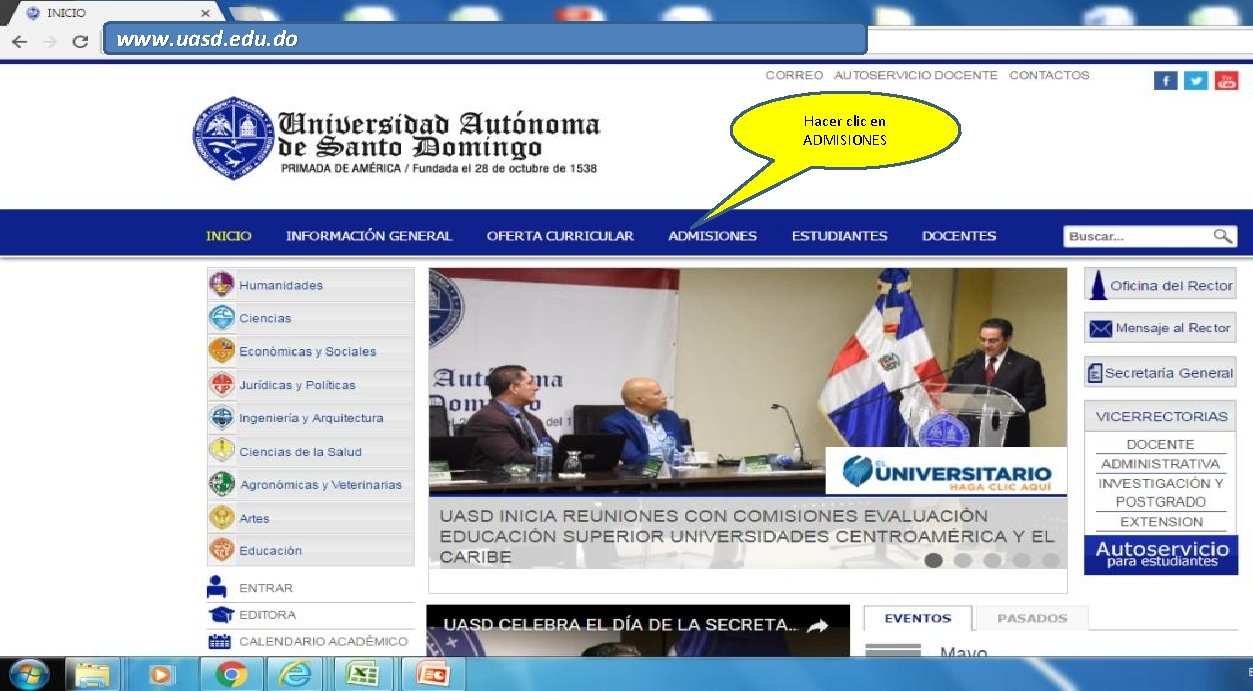Viewport: 1253px width, 691px height.
Task: Click the UASD university crest logo
Action: [233, 138]
